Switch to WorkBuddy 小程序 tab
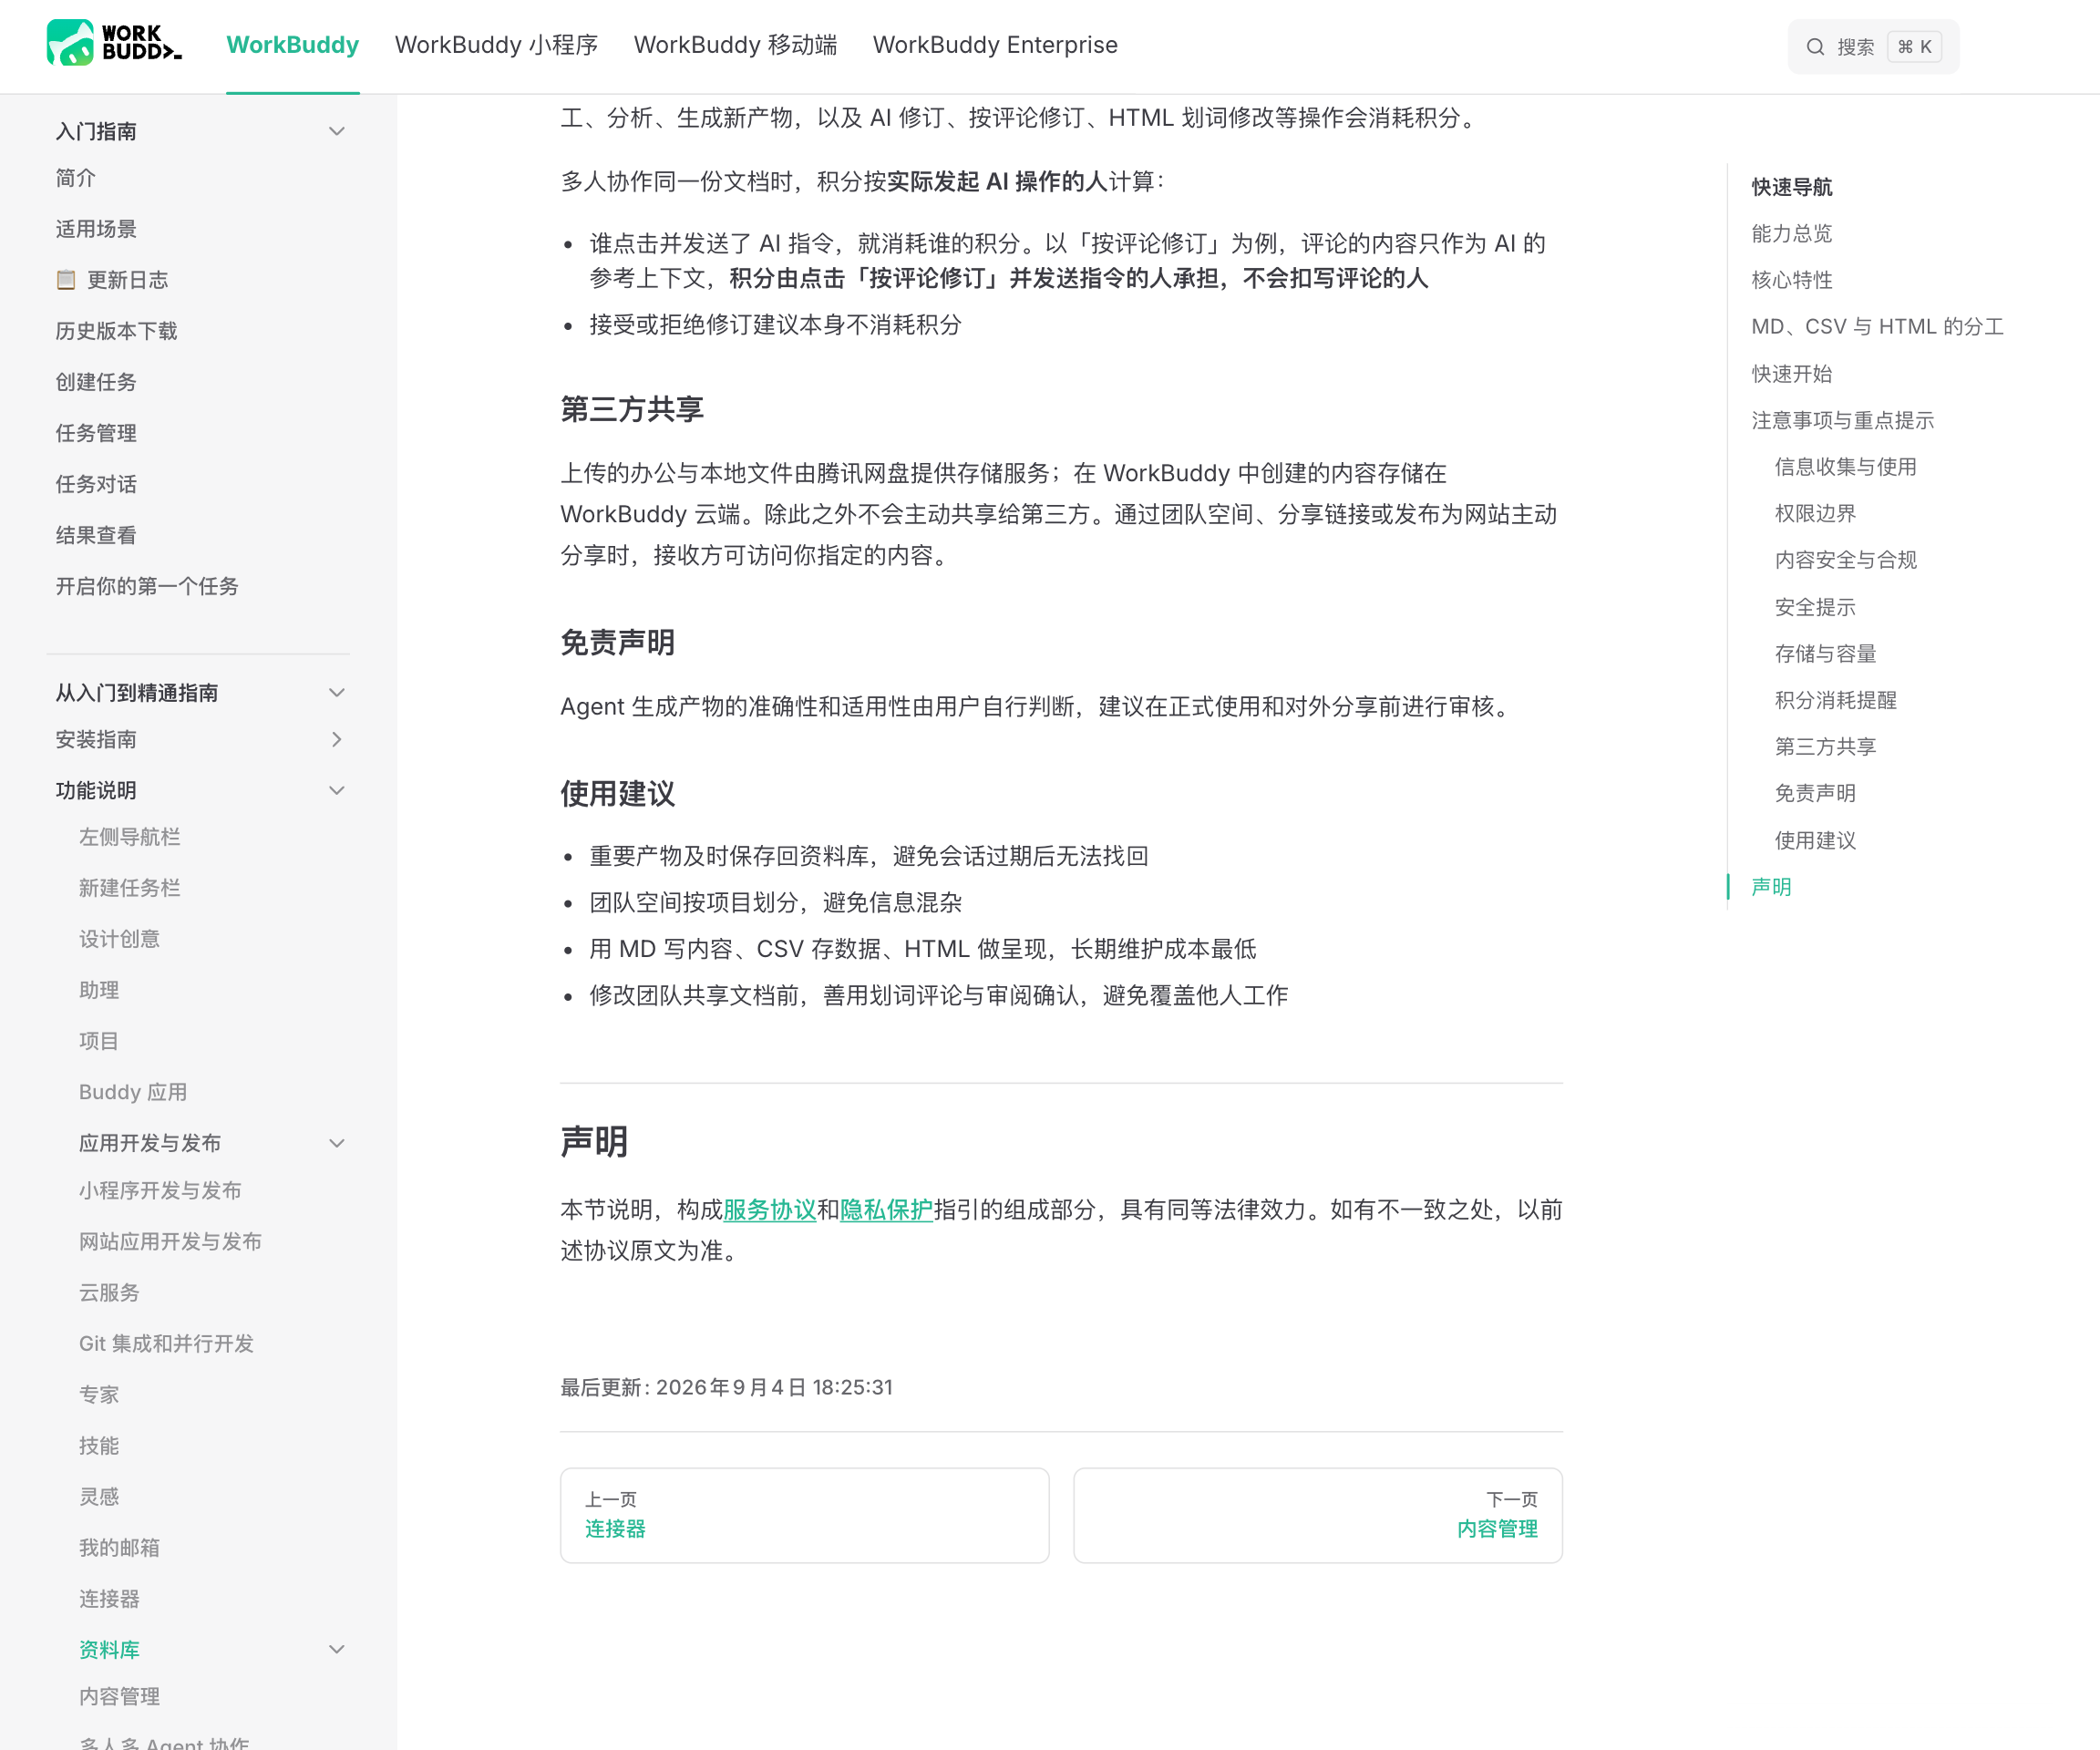2100x1750 pixels. tap(496, 45)
